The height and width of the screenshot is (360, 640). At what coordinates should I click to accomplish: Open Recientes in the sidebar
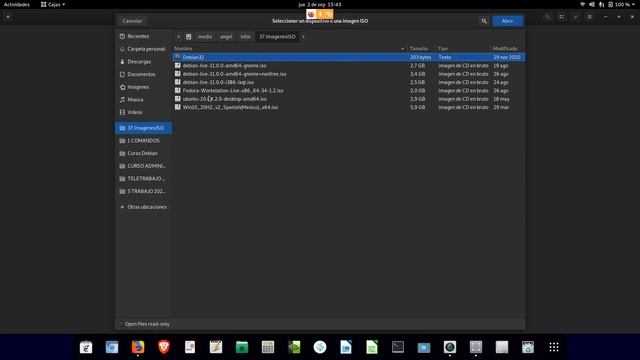click(143, 36)
